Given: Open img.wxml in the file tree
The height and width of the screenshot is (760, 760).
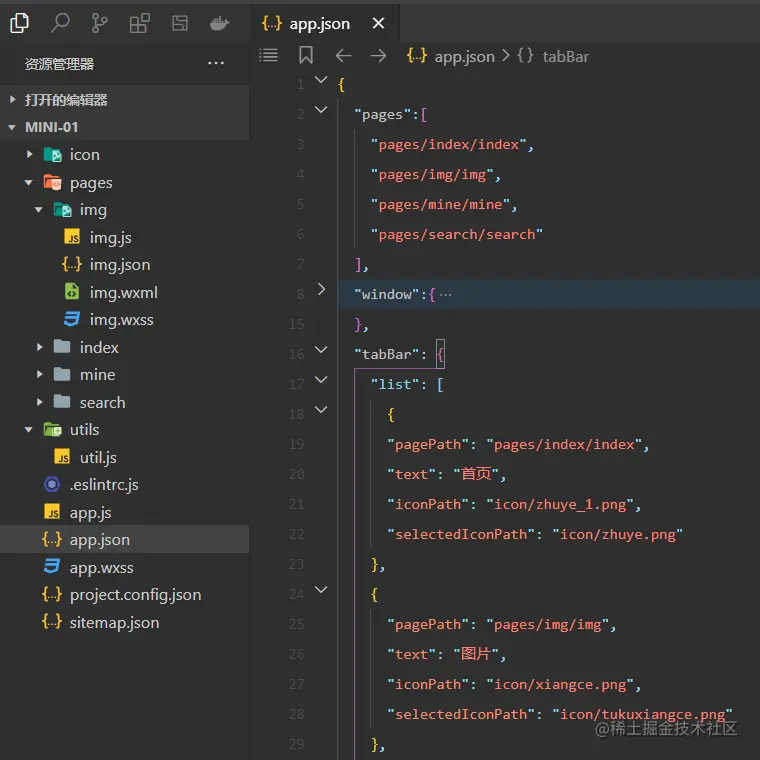Looking at the screenshot, I should [125, 292].
